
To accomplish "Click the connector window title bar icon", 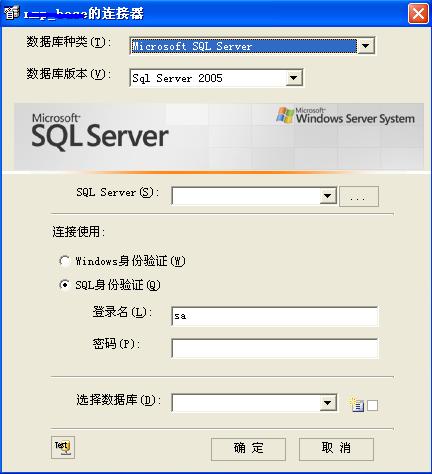I will click(12, 13).
